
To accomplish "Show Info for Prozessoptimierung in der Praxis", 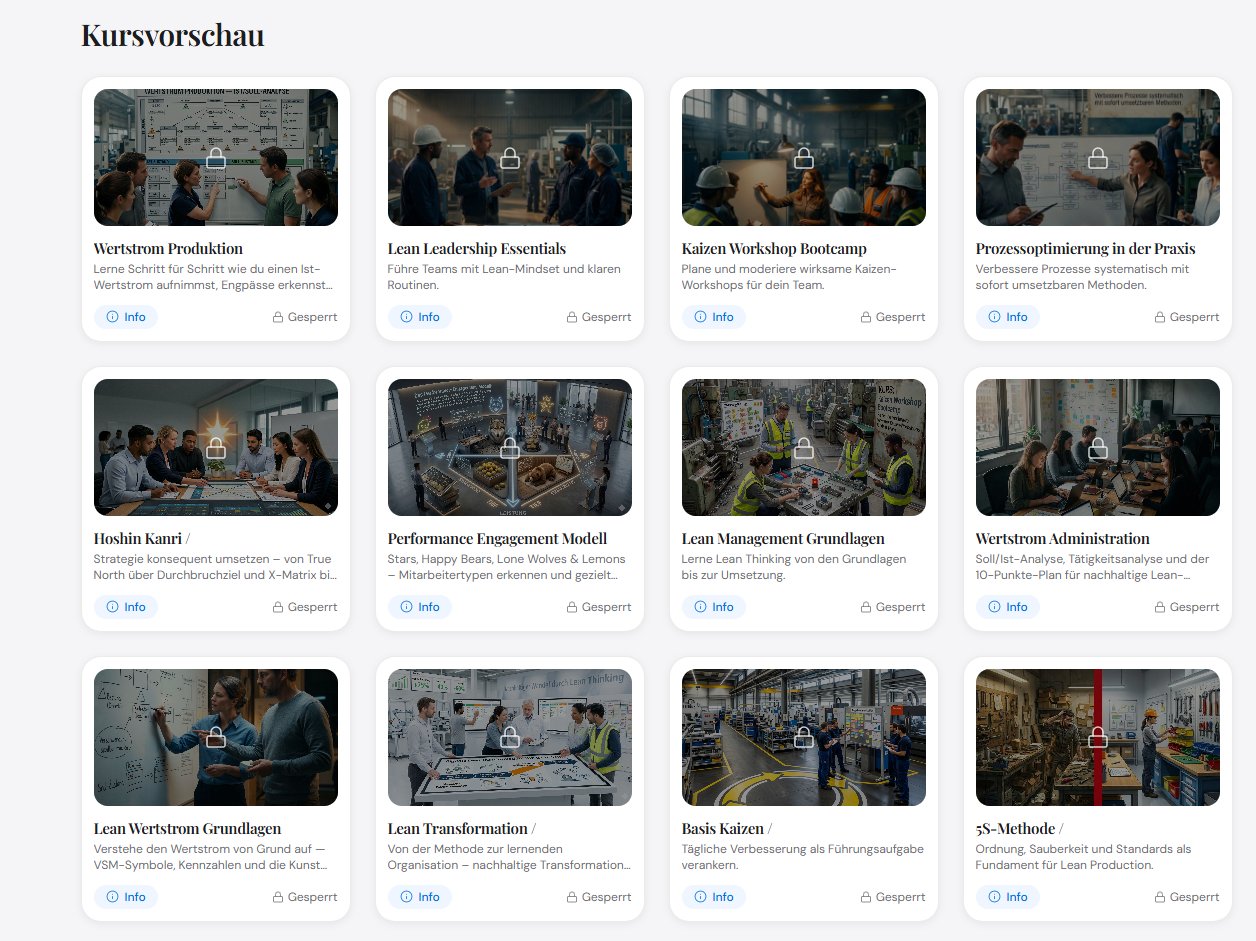I will pos(1008,317).
